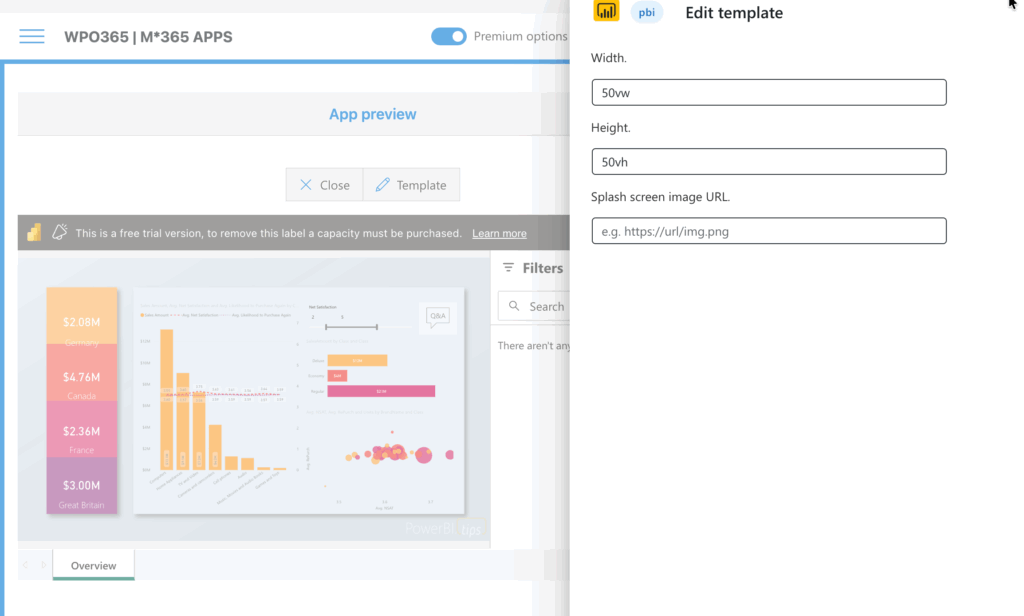
Task: Enable Premium options switch in header
Action: 448,36
